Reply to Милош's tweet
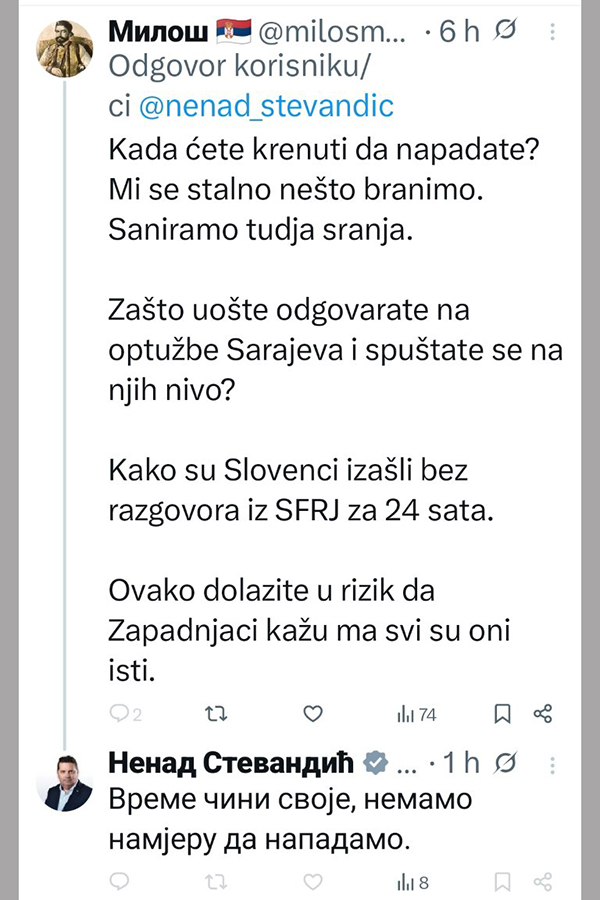 119,714
